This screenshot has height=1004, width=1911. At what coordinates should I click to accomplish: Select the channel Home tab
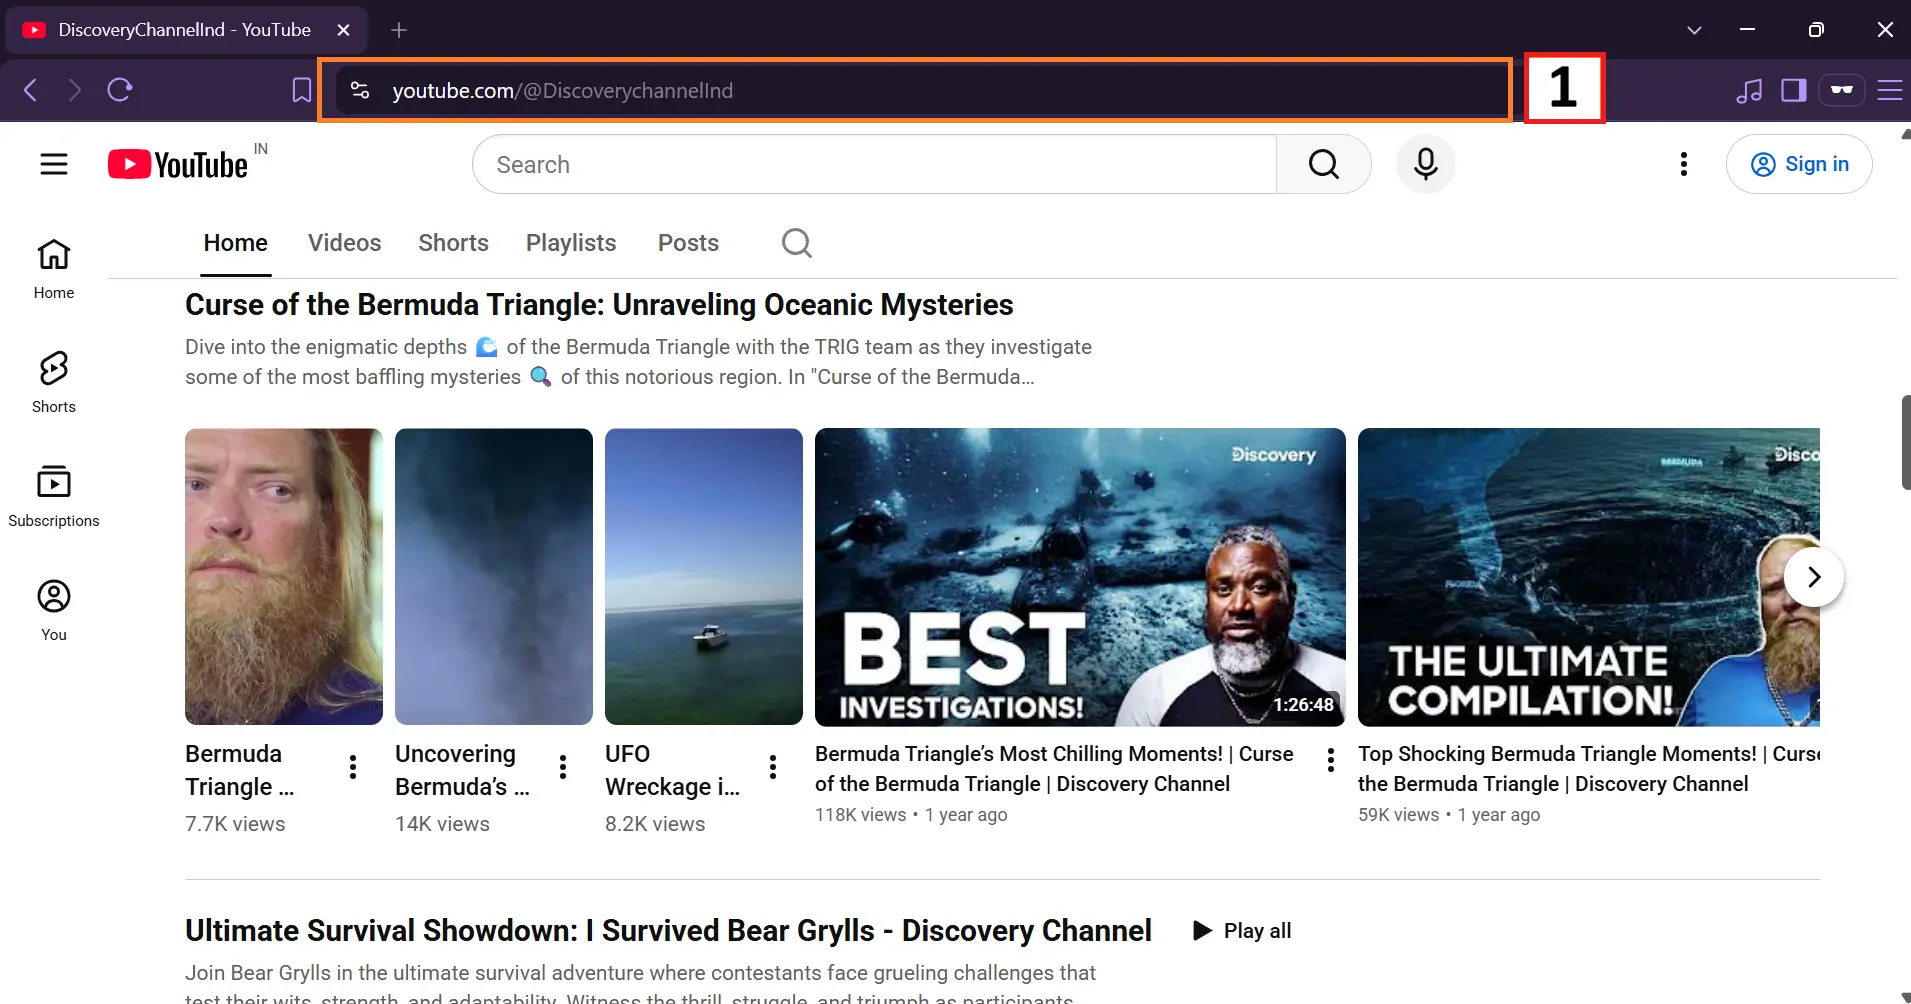236,243
